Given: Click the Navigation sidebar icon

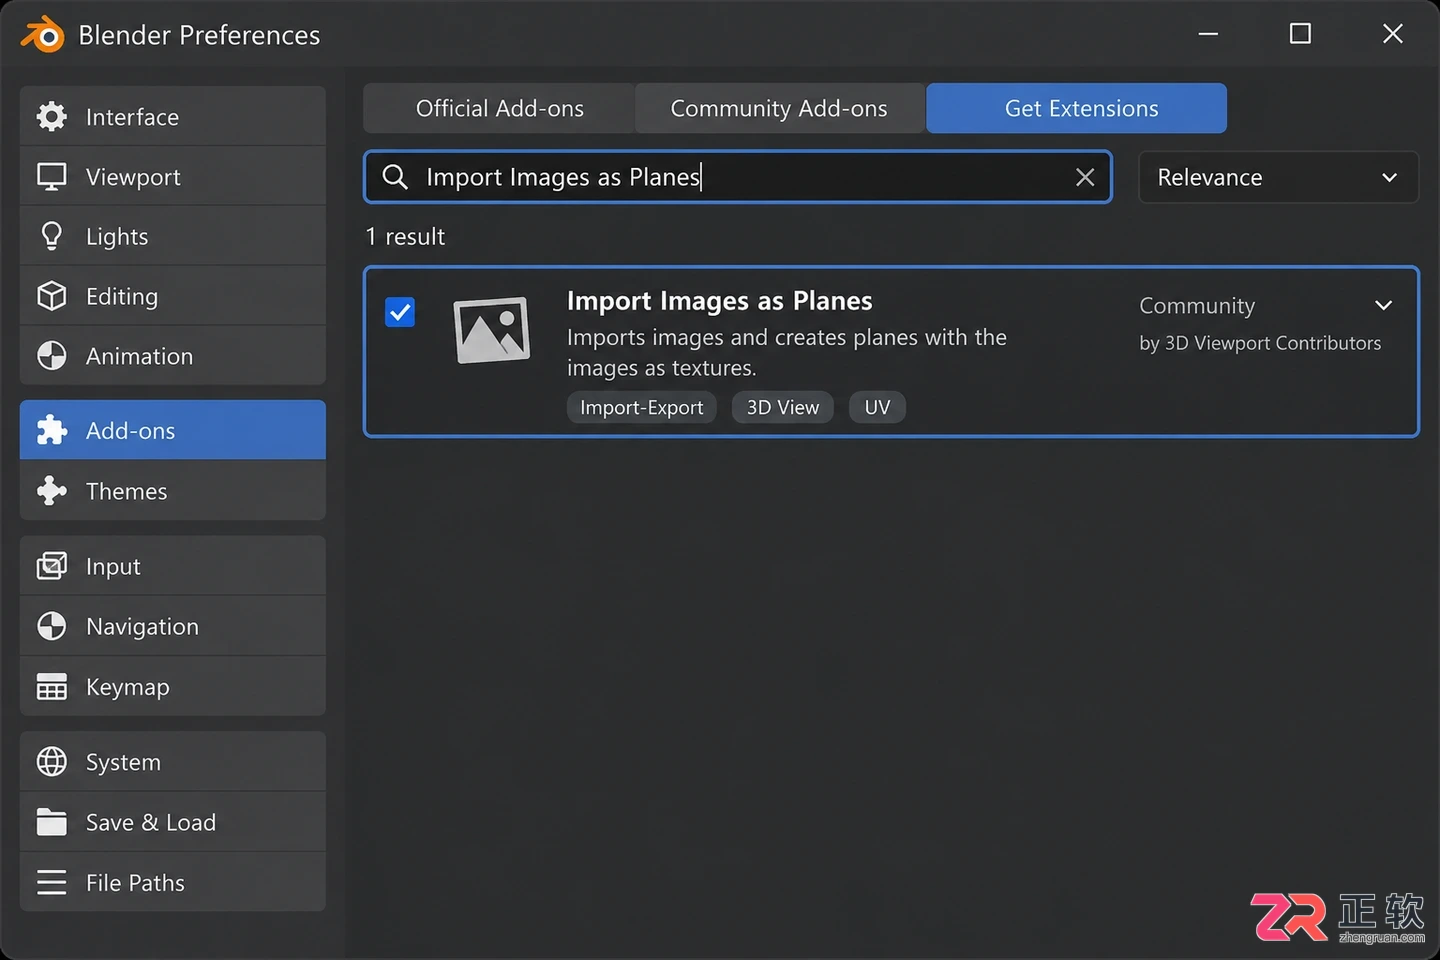Looking at the screenshot, I should point(51,626).
